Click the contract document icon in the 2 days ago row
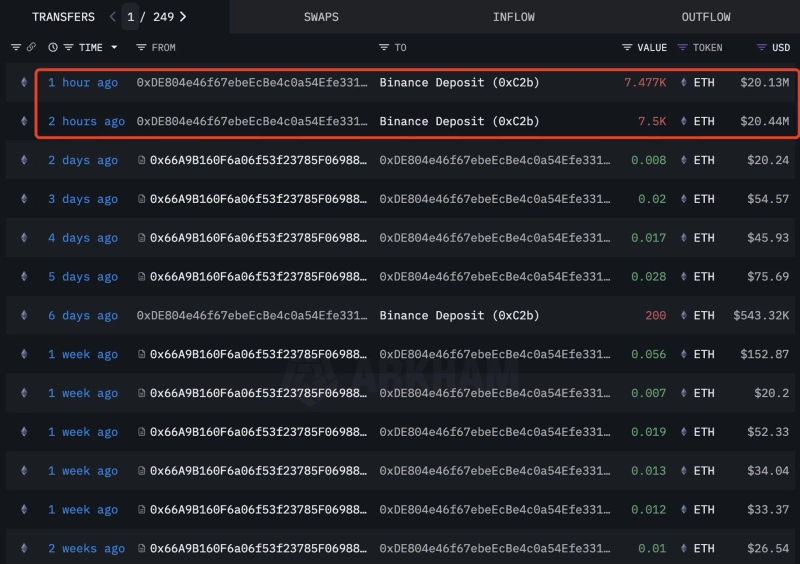Viewport: 800px width, 564px height. [142, 160]
